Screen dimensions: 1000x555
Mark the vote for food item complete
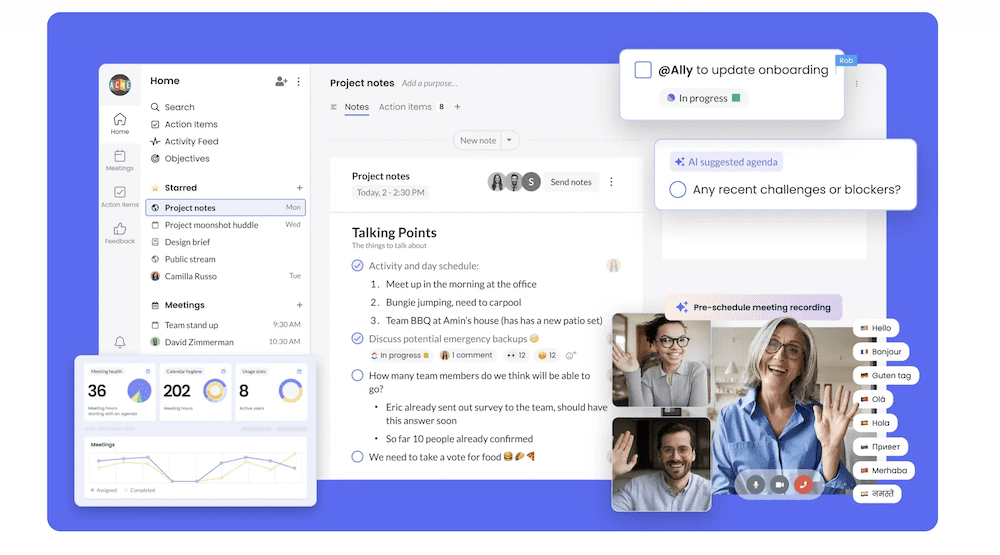pyautogui.click(x=357, y=456)
